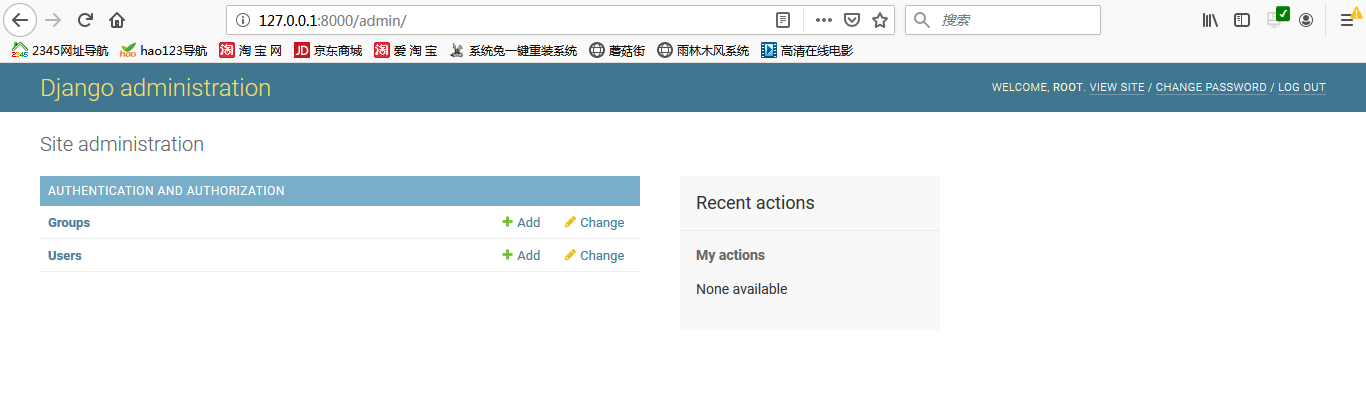This screenshot has width=1366, height=404.
Task: Click the WELCOME, ROOT text
Action: [1038, 88]
